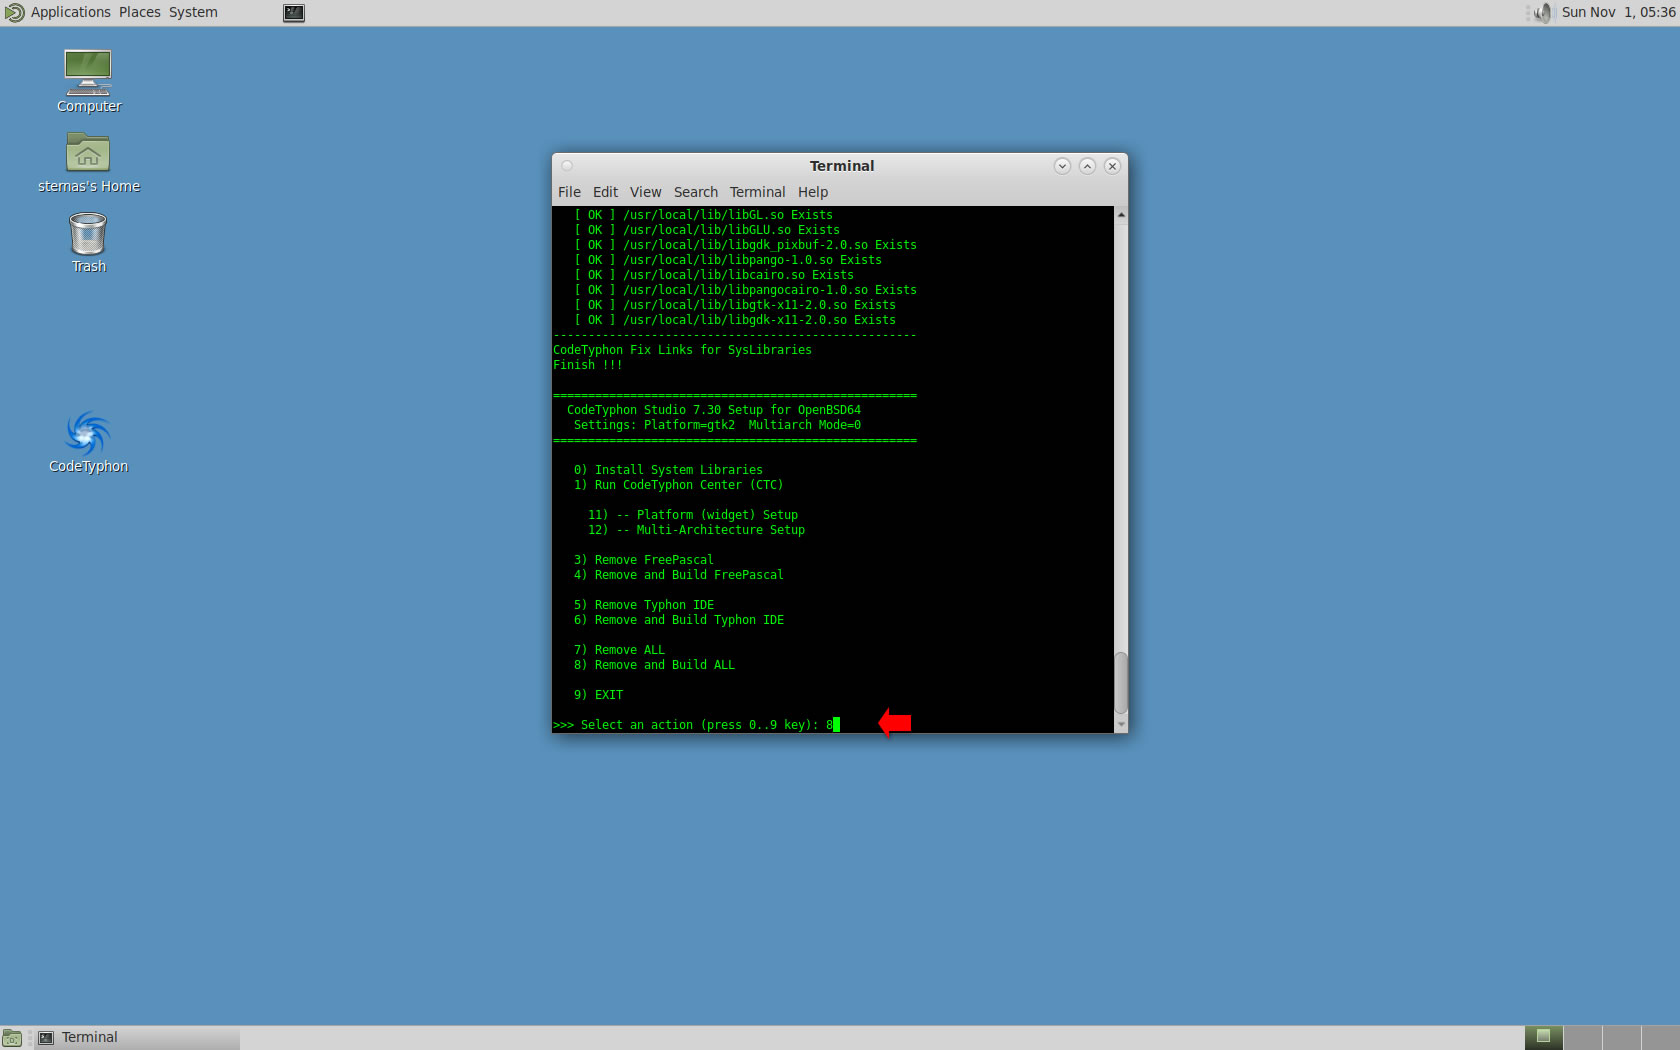Click the 'Select an action' prompt line

696,725
